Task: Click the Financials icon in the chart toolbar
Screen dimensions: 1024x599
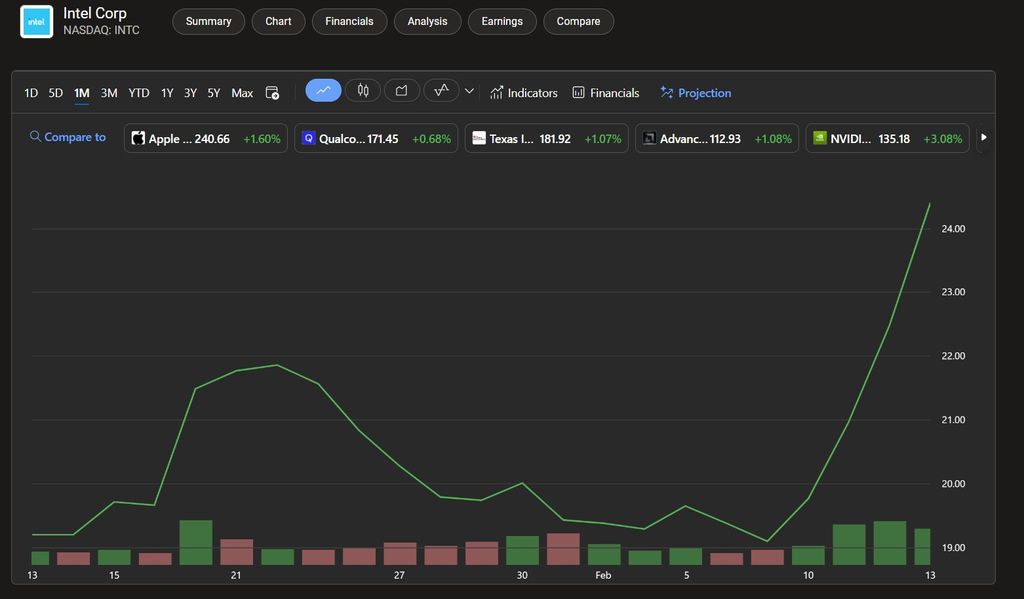Action: [x=605, y=92]
